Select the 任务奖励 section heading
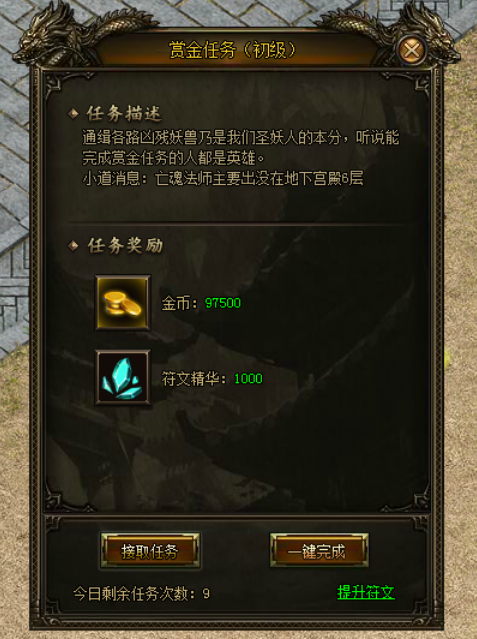The height and width of the screenshot is (639, 477). [x=125, y=246]
